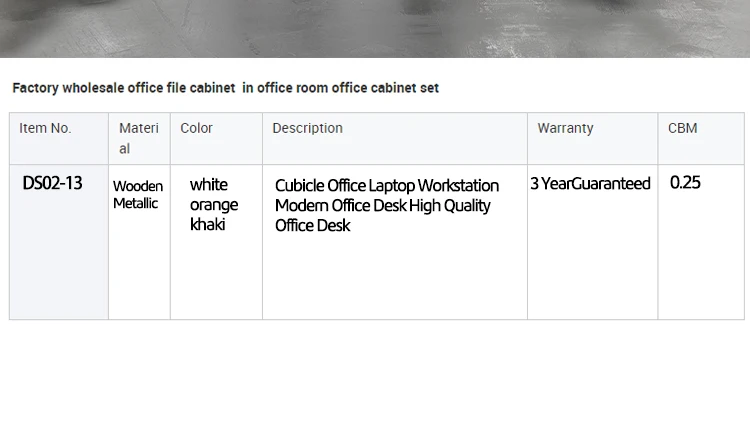The width and height of the screenshot is (750, 446).
Task: Click the word "Wooden" in the material cell
Action: point(138,186)
